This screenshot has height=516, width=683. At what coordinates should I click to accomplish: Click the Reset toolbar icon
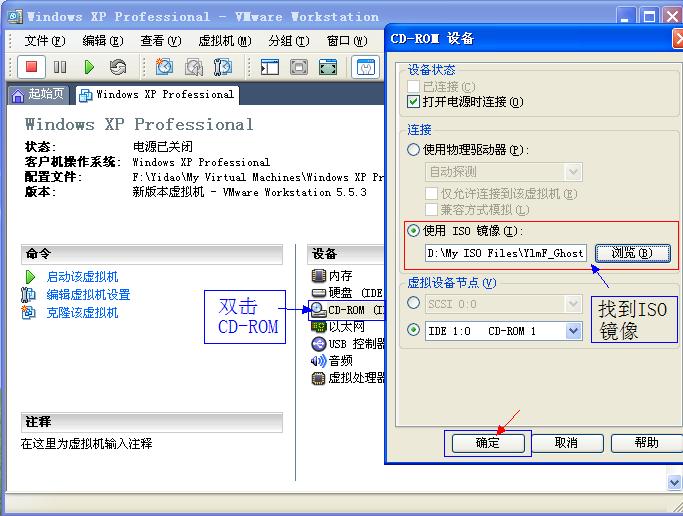pos(118,67)
